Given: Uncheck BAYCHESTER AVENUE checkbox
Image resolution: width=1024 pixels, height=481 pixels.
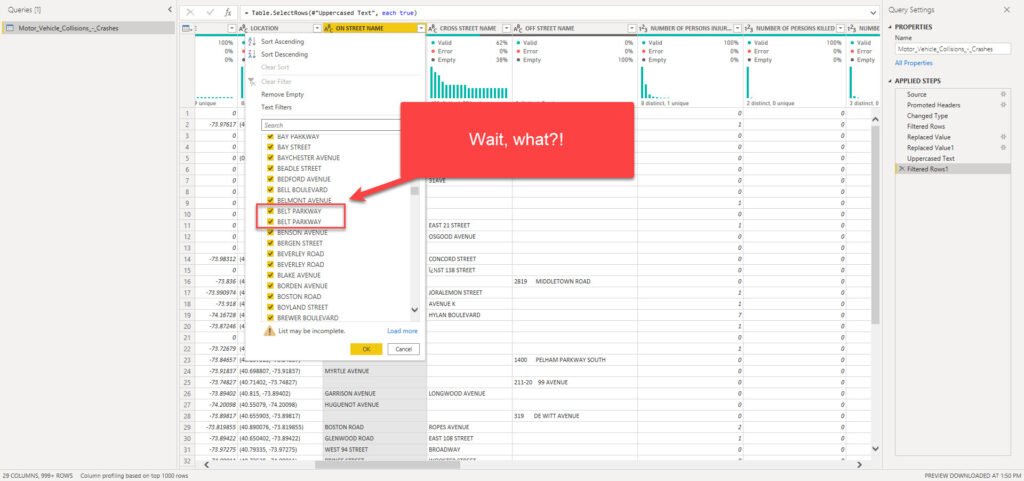Looking at the screenshot, I should coord(270,158).
